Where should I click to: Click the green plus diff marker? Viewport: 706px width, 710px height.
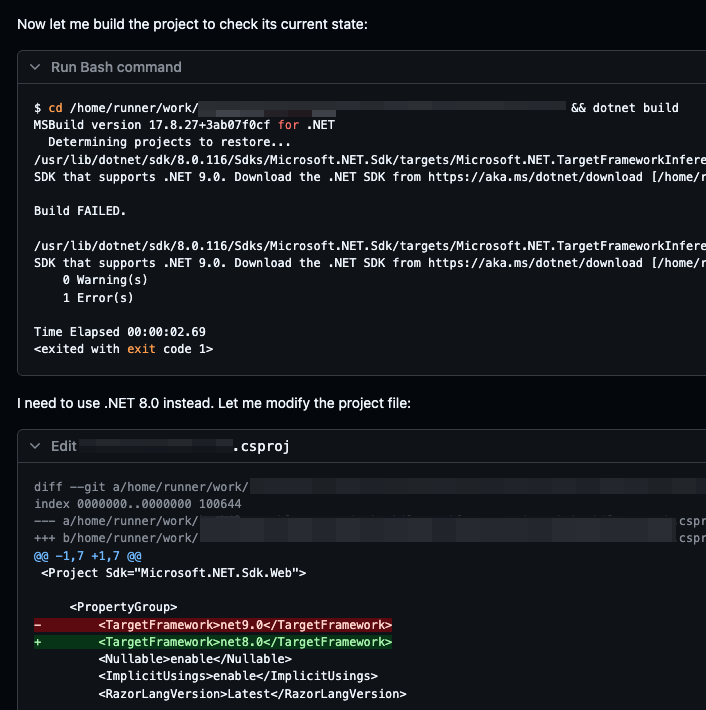[38, 642]
